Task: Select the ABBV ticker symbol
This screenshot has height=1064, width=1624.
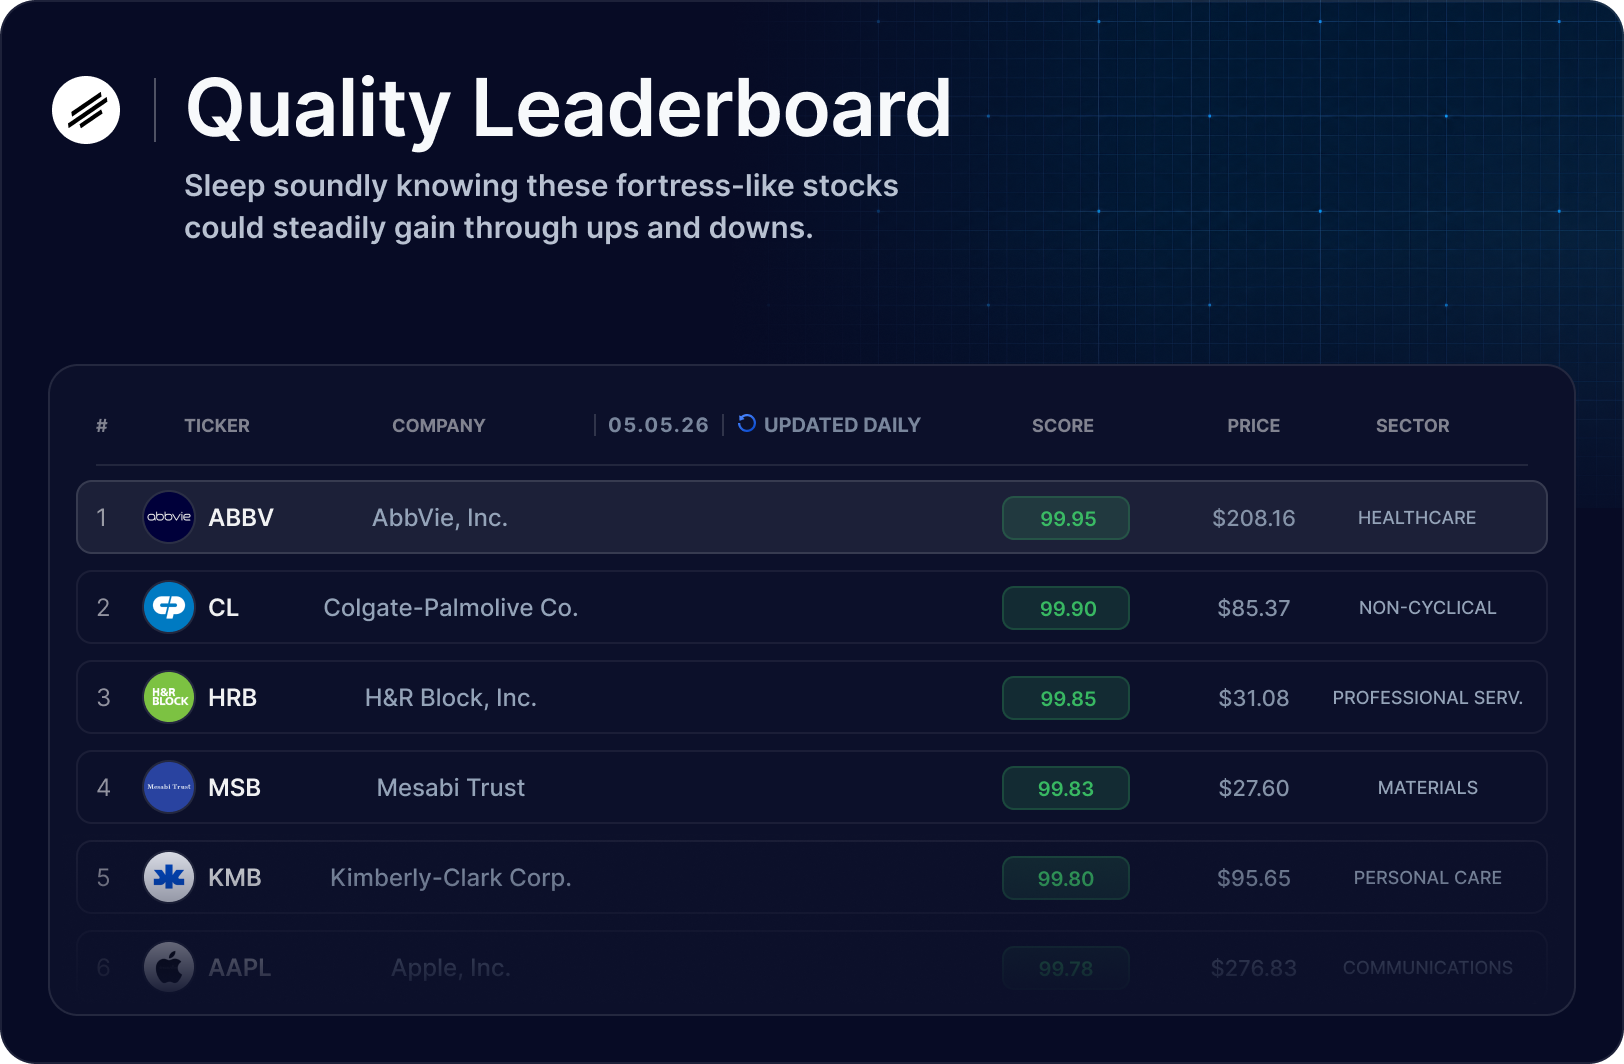Action: click(241, 518)
